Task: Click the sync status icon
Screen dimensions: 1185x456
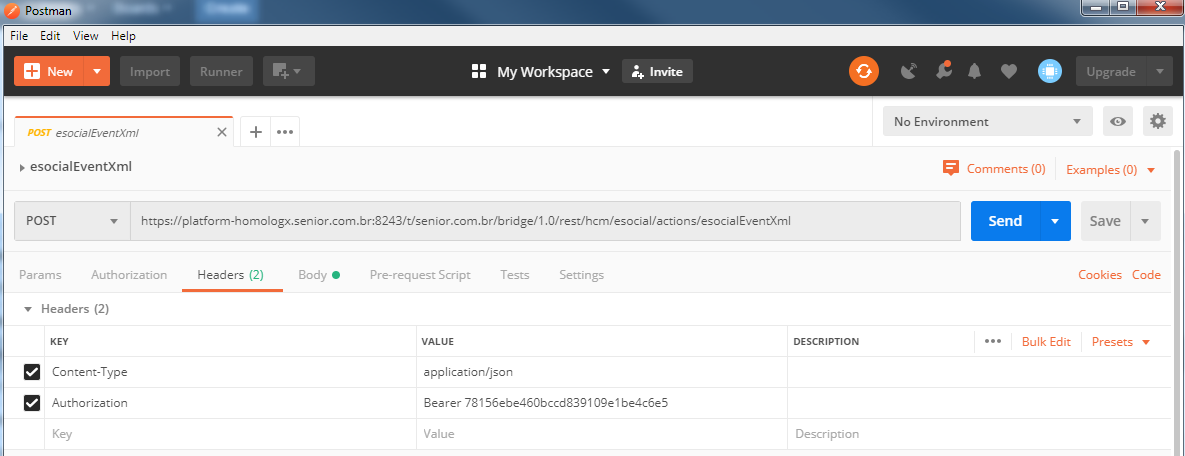Action: click(x=864, y=72)
